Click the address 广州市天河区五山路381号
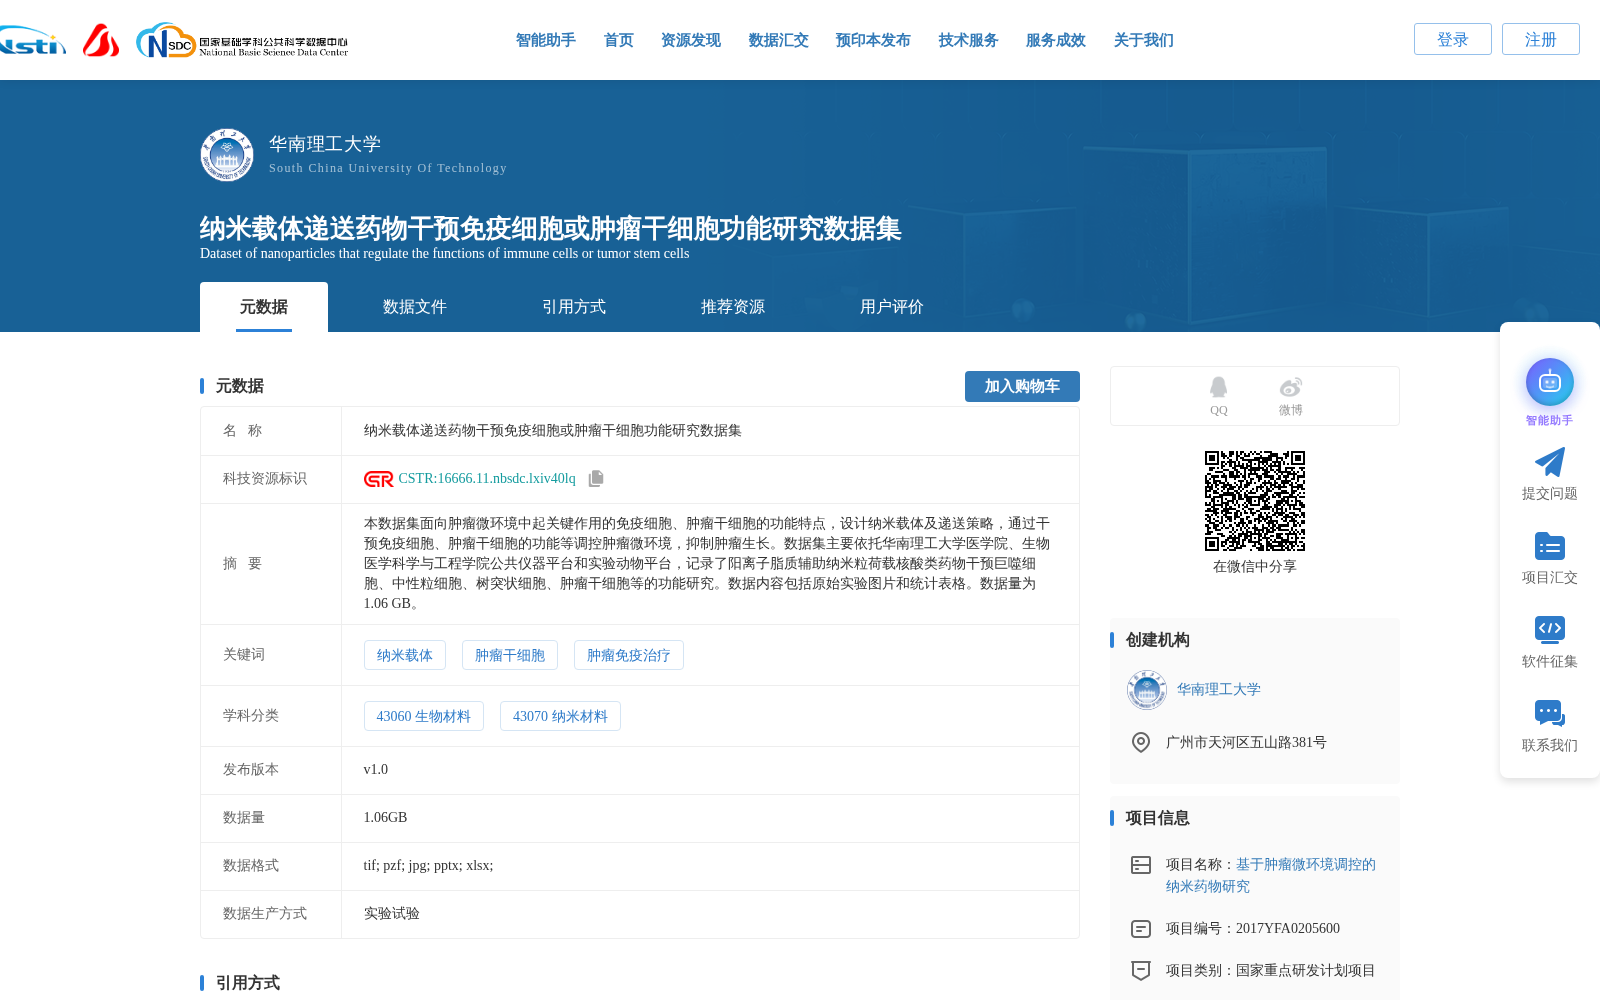Image resolution: width=1600 pixels, height=1000 pixels. coord(1246,743)
